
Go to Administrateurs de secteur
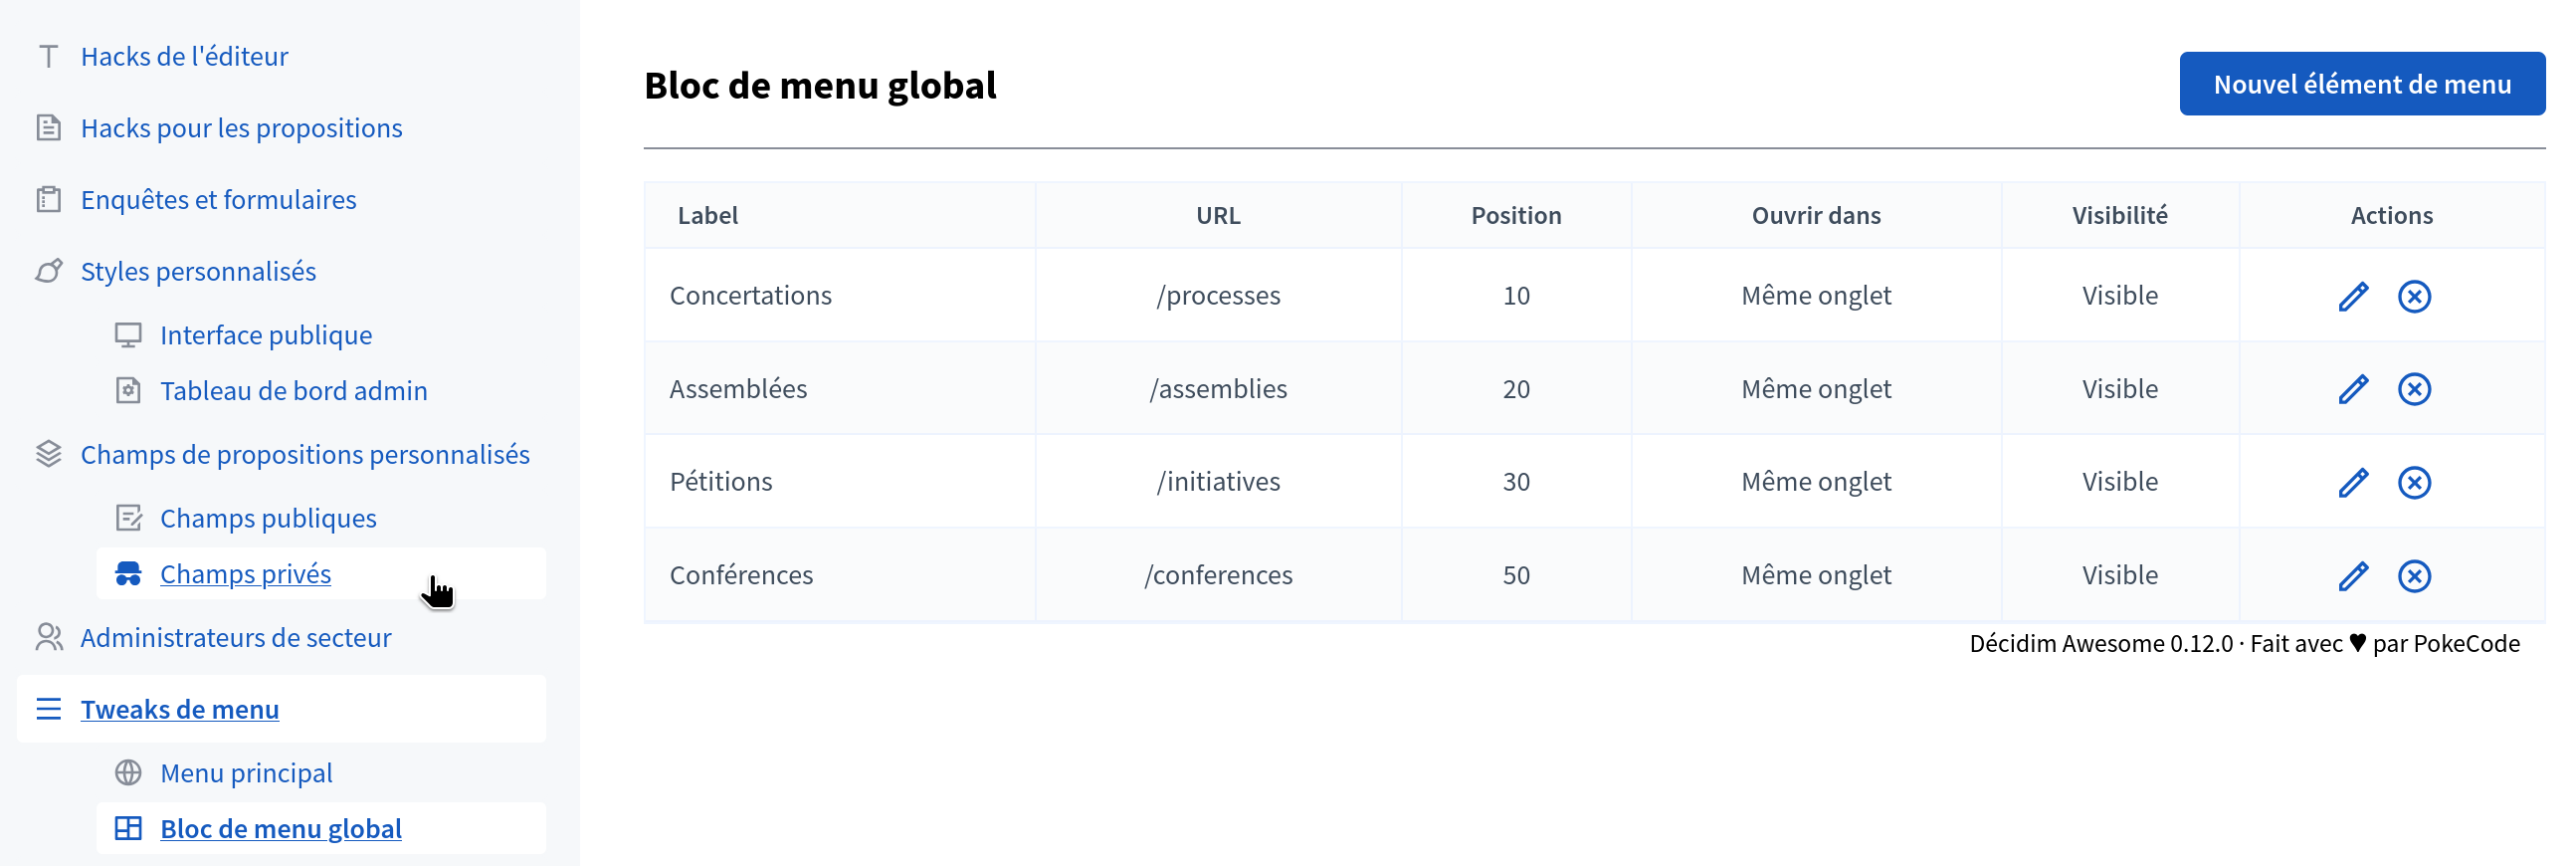[x=235, y=638]
